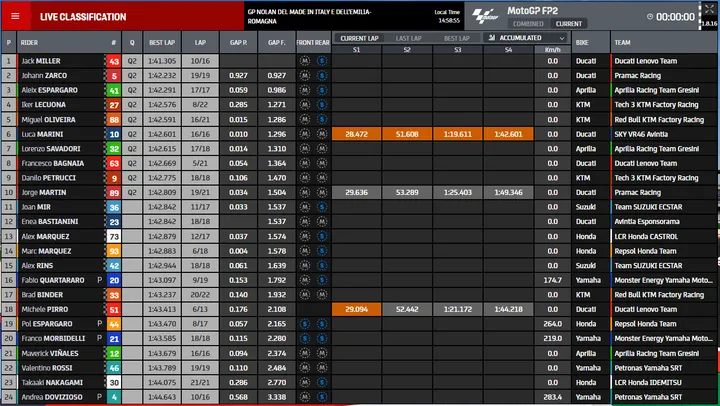The height and width of the screenshot is (406, 720).
Task: Click rider number 46 badge
Action: [x=113, y=368]
